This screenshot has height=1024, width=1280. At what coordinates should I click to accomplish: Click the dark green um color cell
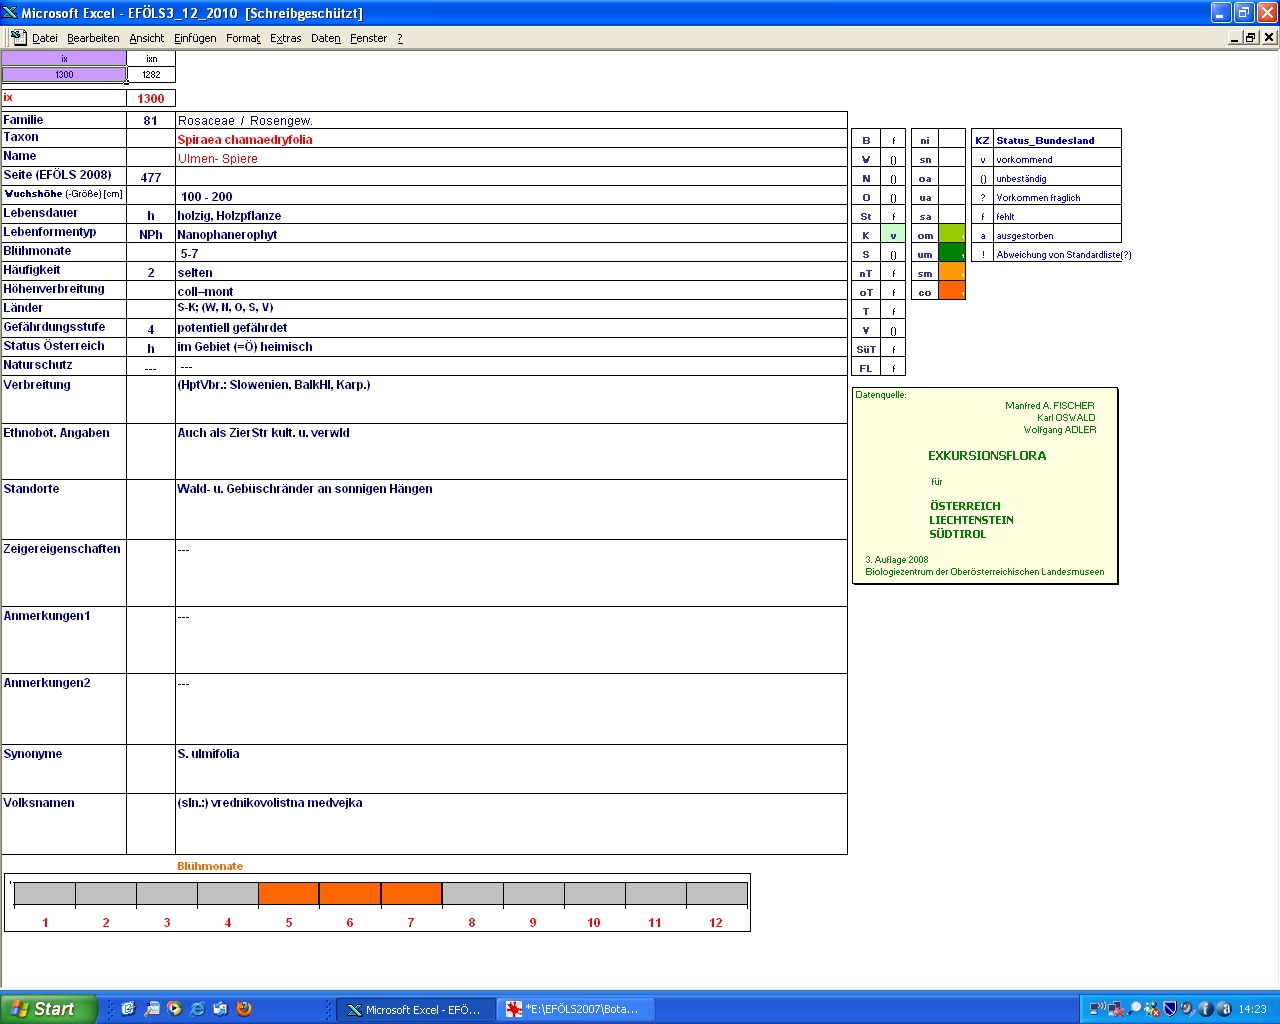952,254
